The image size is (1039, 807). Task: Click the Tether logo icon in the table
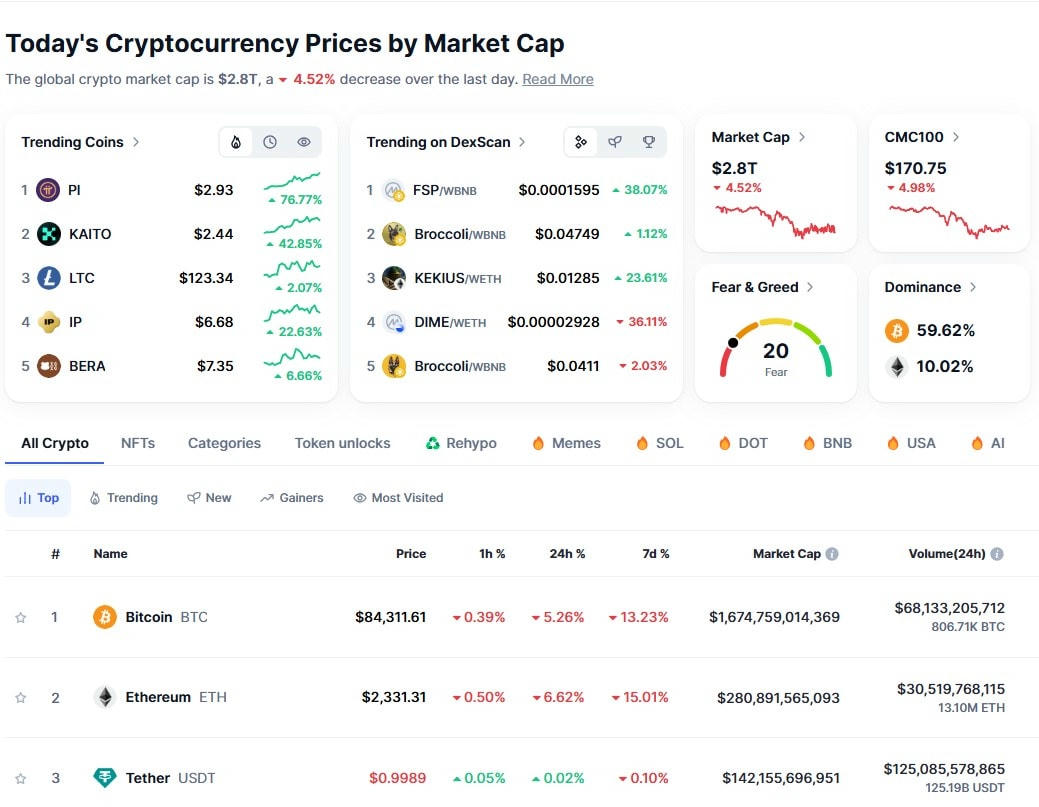click(x=105, y=778)
